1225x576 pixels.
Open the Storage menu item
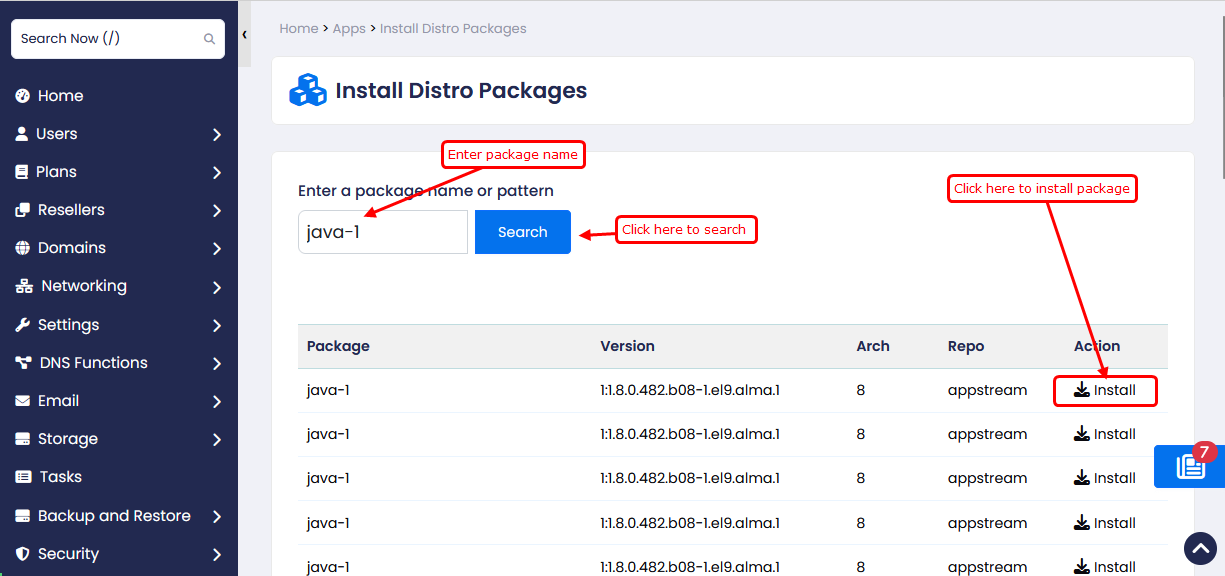[67, 439]
